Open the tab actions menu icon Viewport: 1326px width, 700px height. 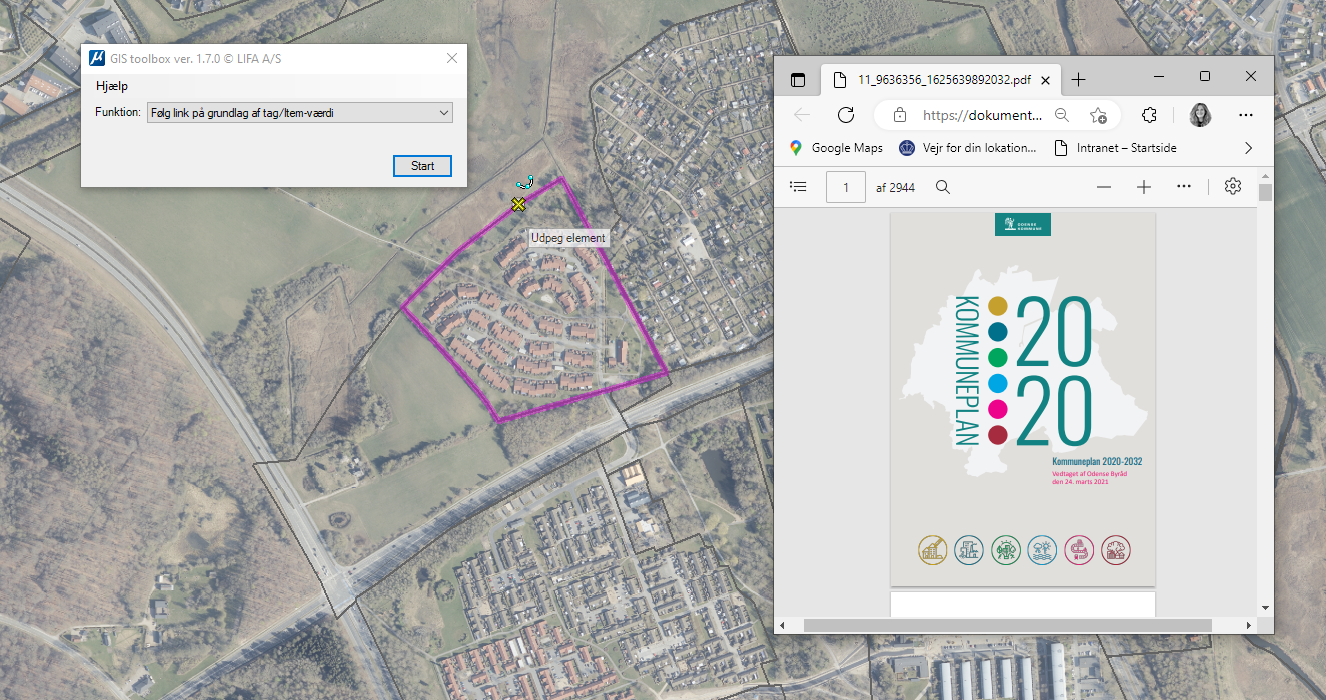pos(798,80)
